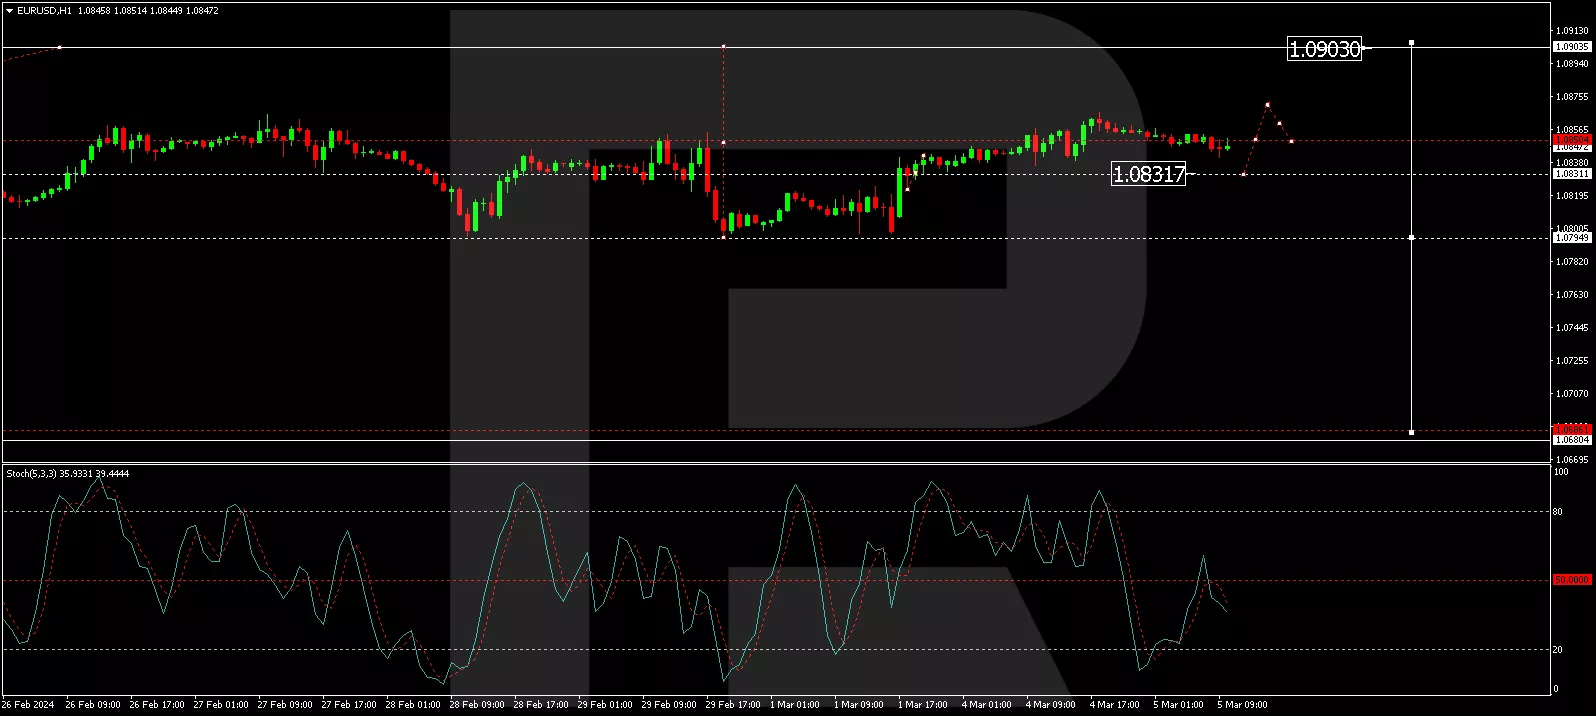Click the 5 Mar 09:00 time label
This screenshot has width=1596, height=716.
[1242, 705]
